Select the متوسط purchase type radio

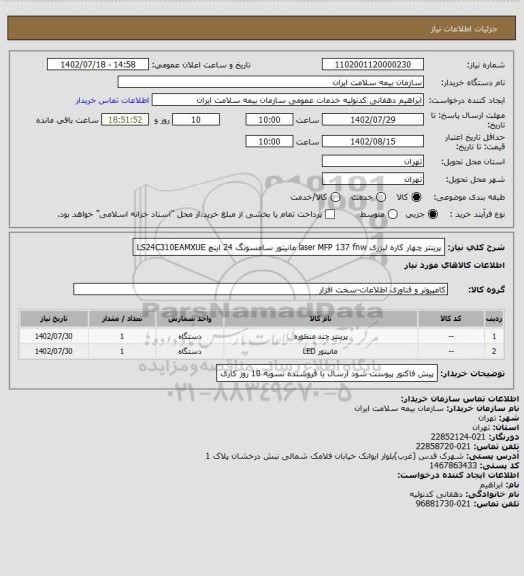pos(393,214)
